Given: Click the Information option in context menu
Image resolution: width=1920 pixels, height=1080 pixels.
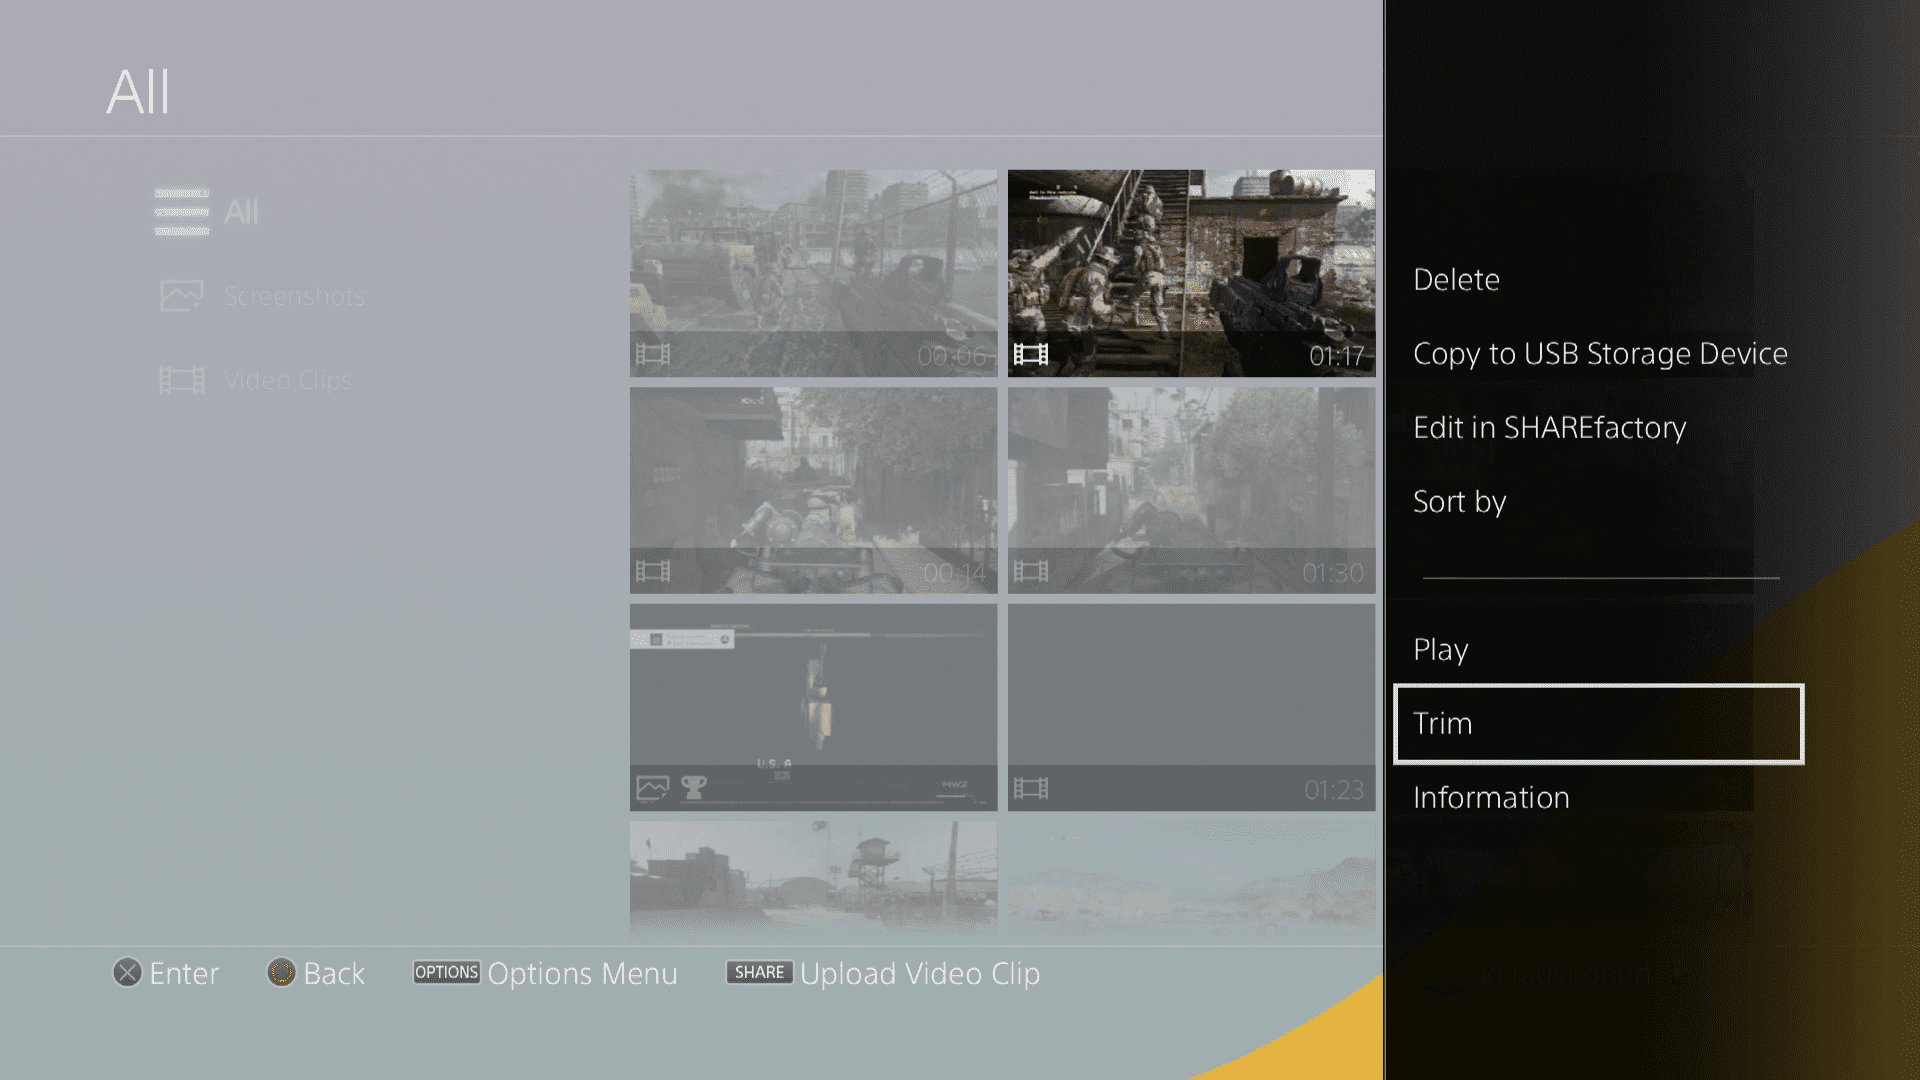Looking at the screenshot, I should (x=1491, y=796).
